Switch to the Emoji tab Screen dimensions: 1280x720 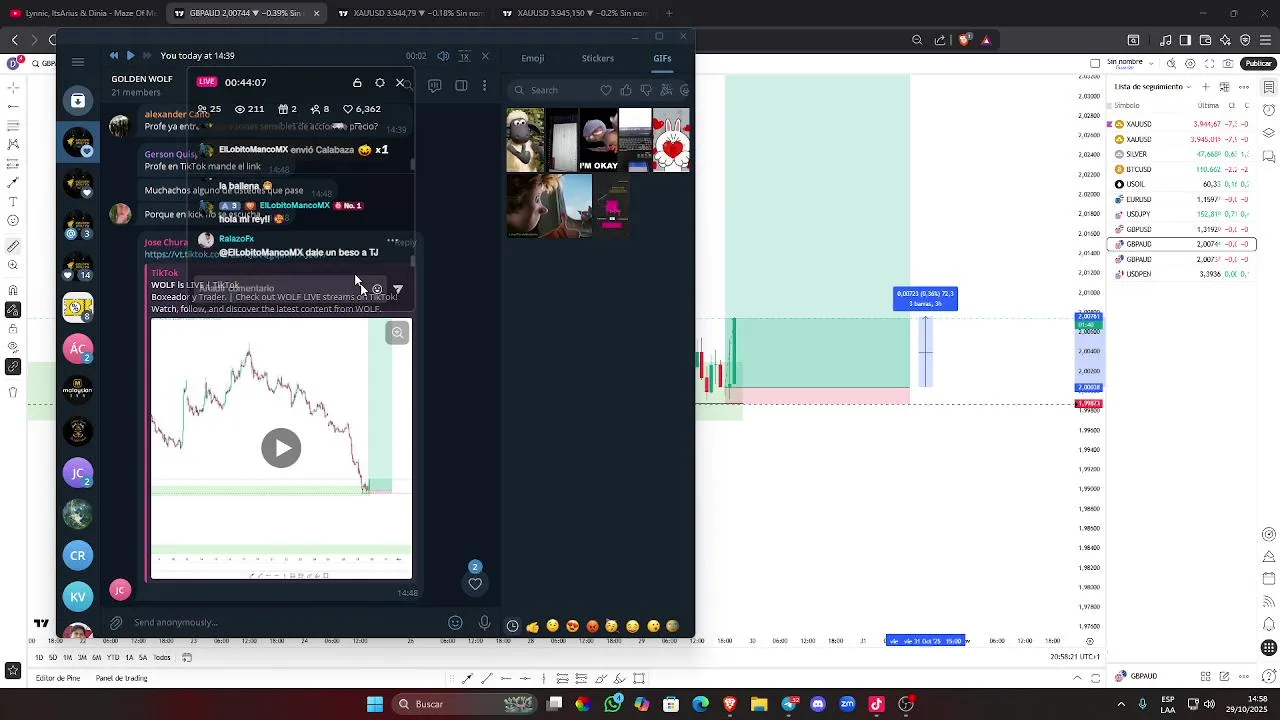[532, 58]
